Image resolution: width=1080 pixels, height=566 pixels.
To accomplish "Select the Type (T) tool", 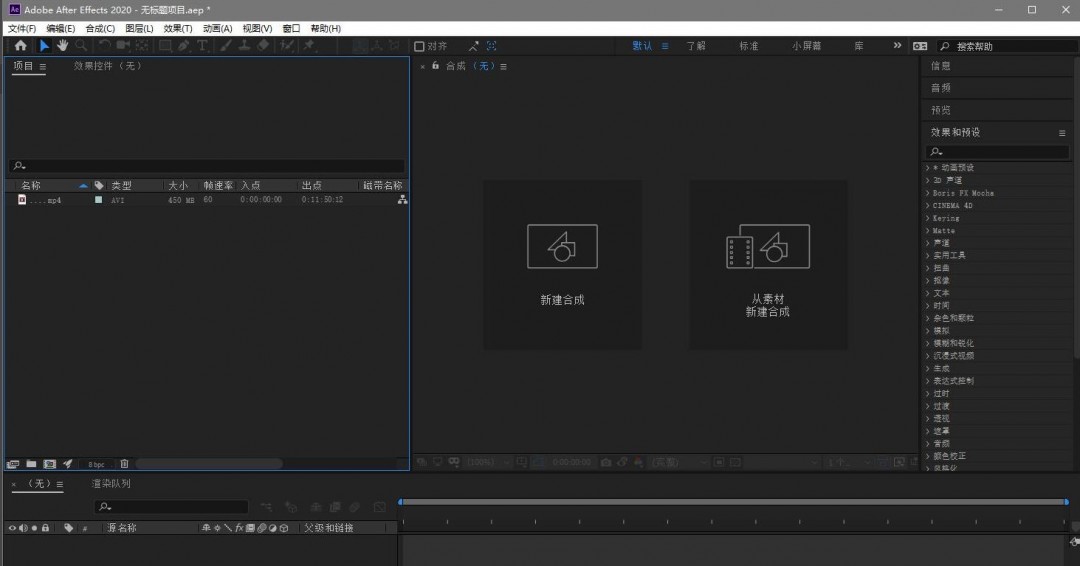I will [x=202, y=46].
